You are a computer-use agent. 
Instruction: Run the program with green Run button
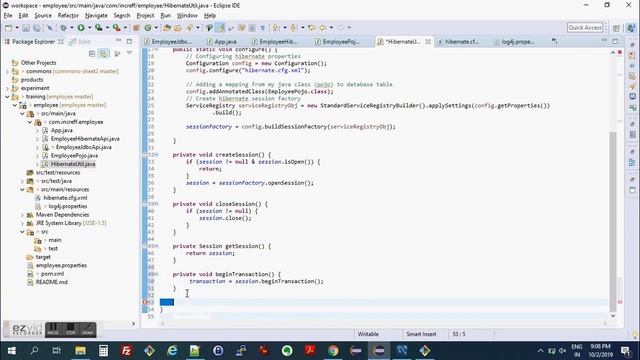point(81,28)
